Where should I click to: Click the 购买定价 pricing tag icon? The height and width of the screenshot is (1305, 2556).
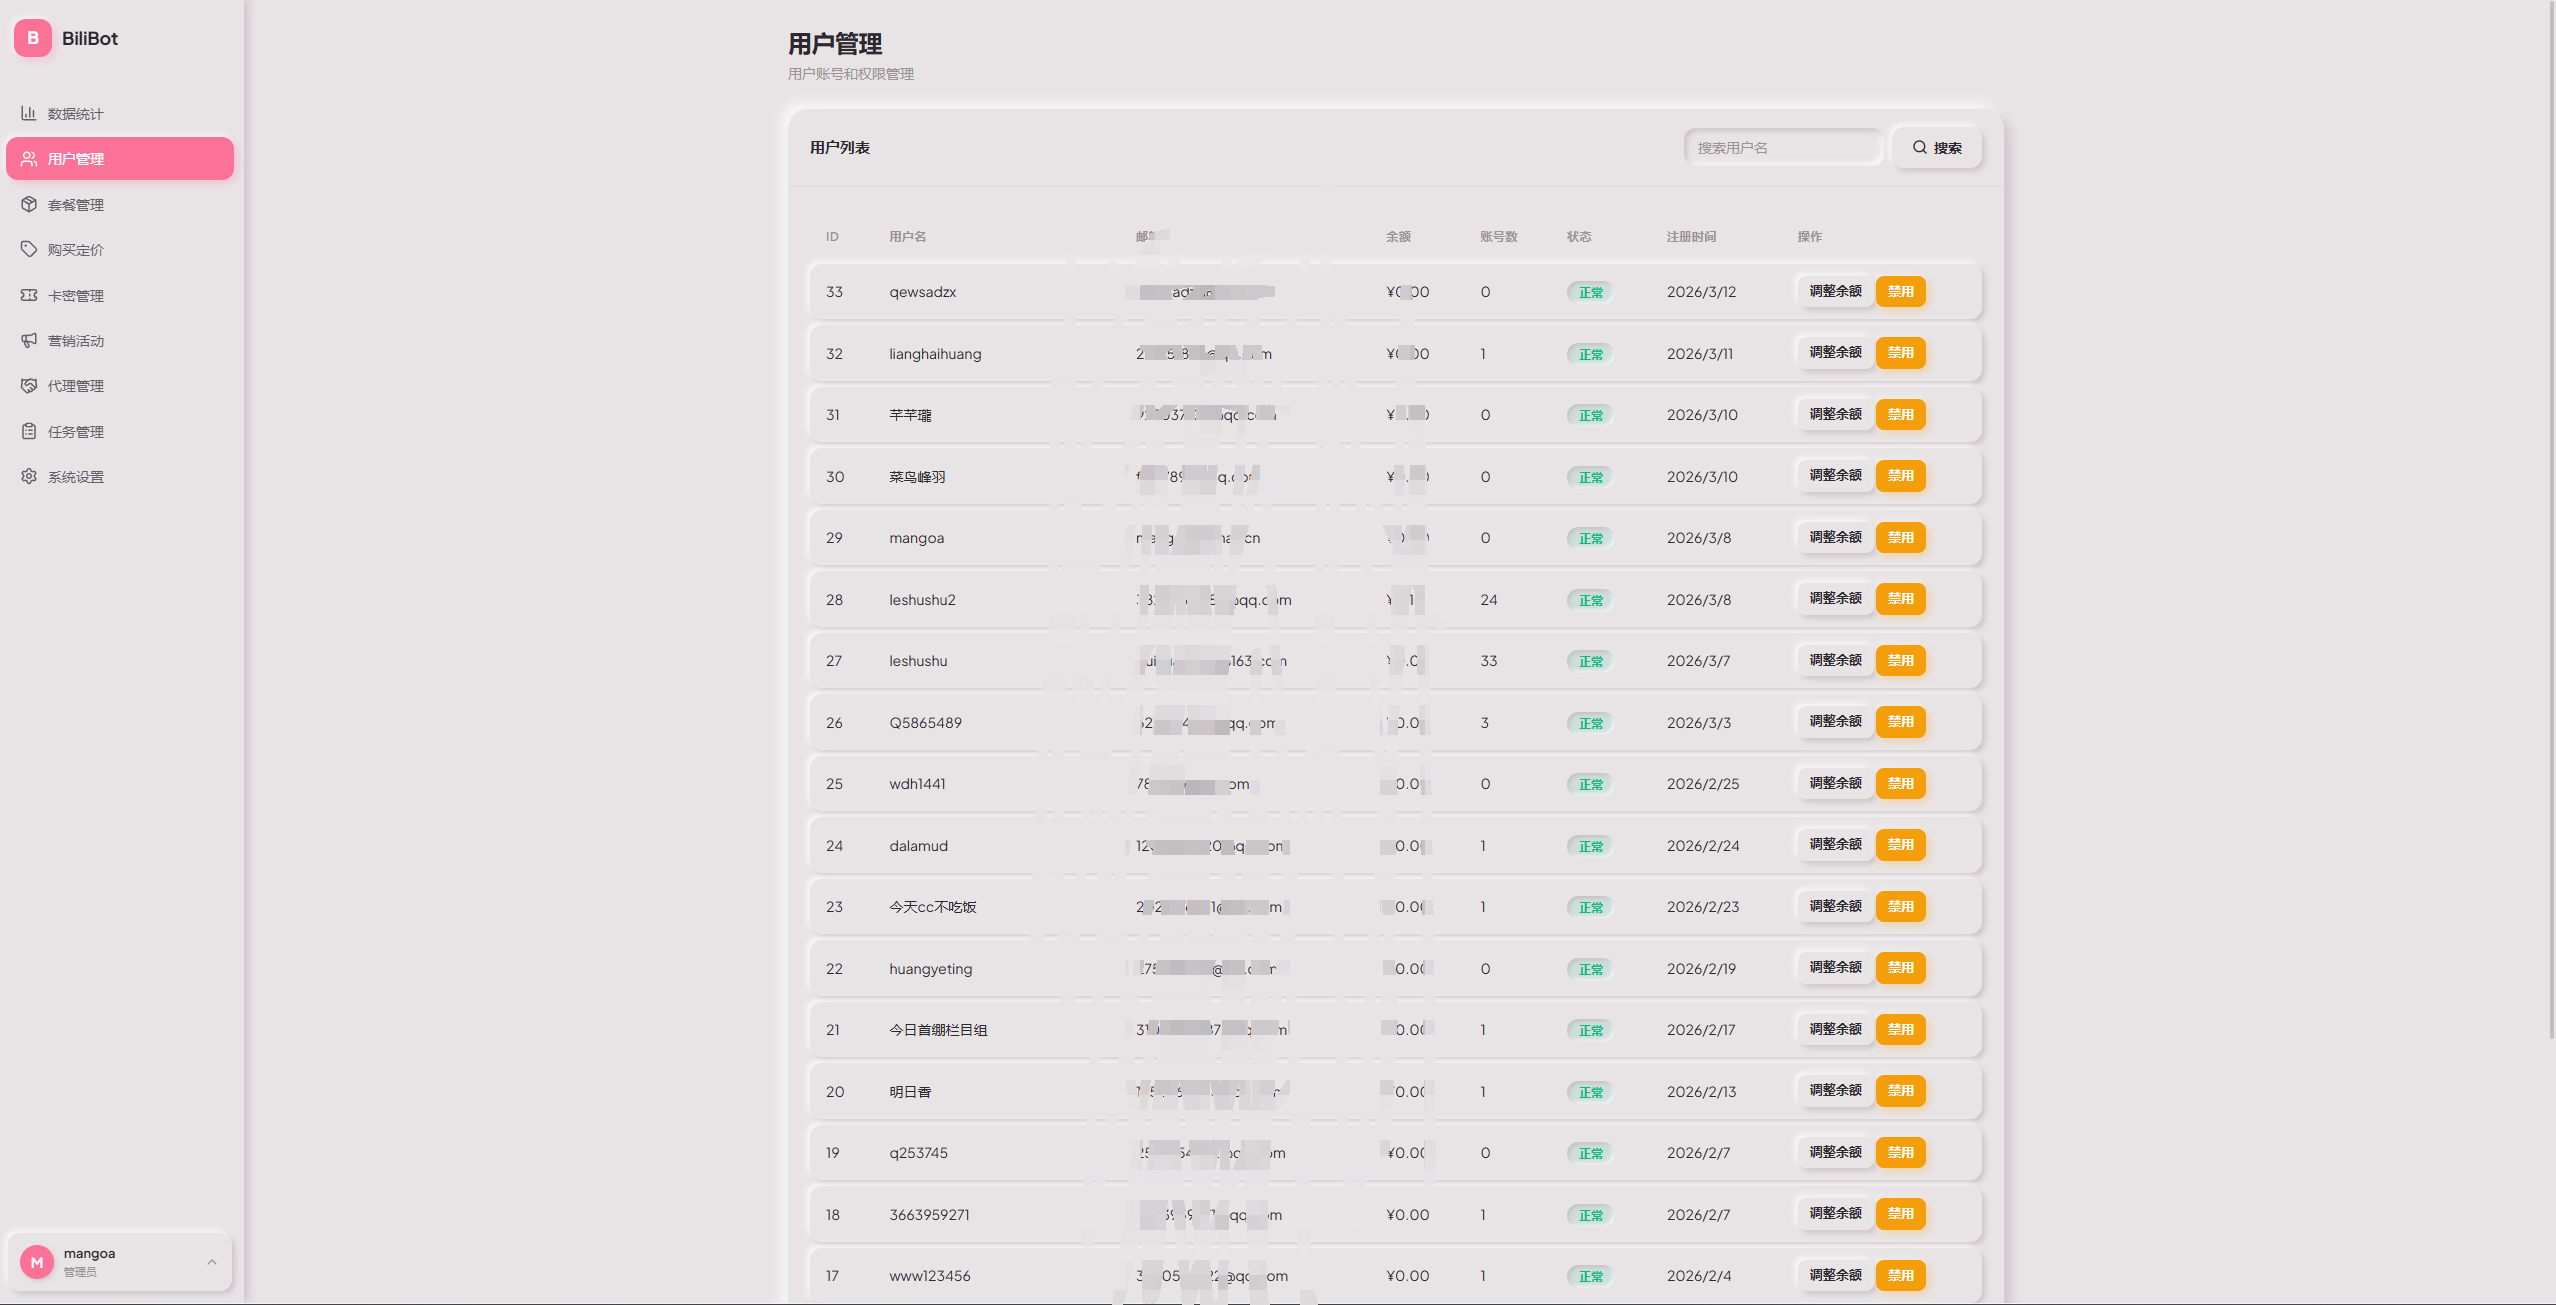29,249
